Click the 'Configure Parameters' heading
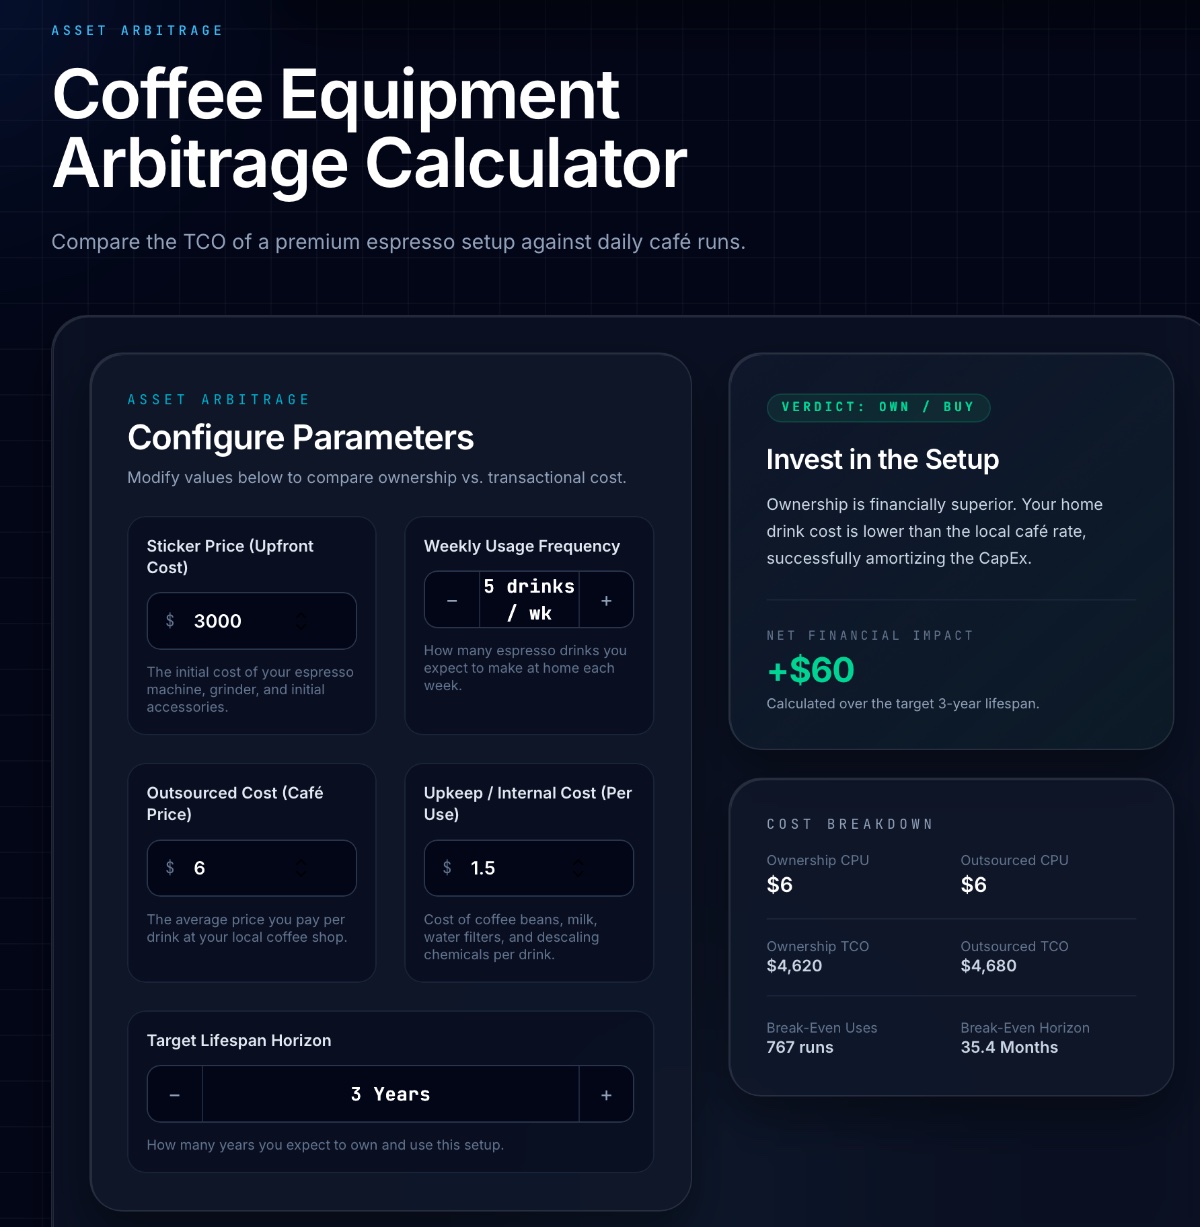1200x1227 pixels. [301, 438]
